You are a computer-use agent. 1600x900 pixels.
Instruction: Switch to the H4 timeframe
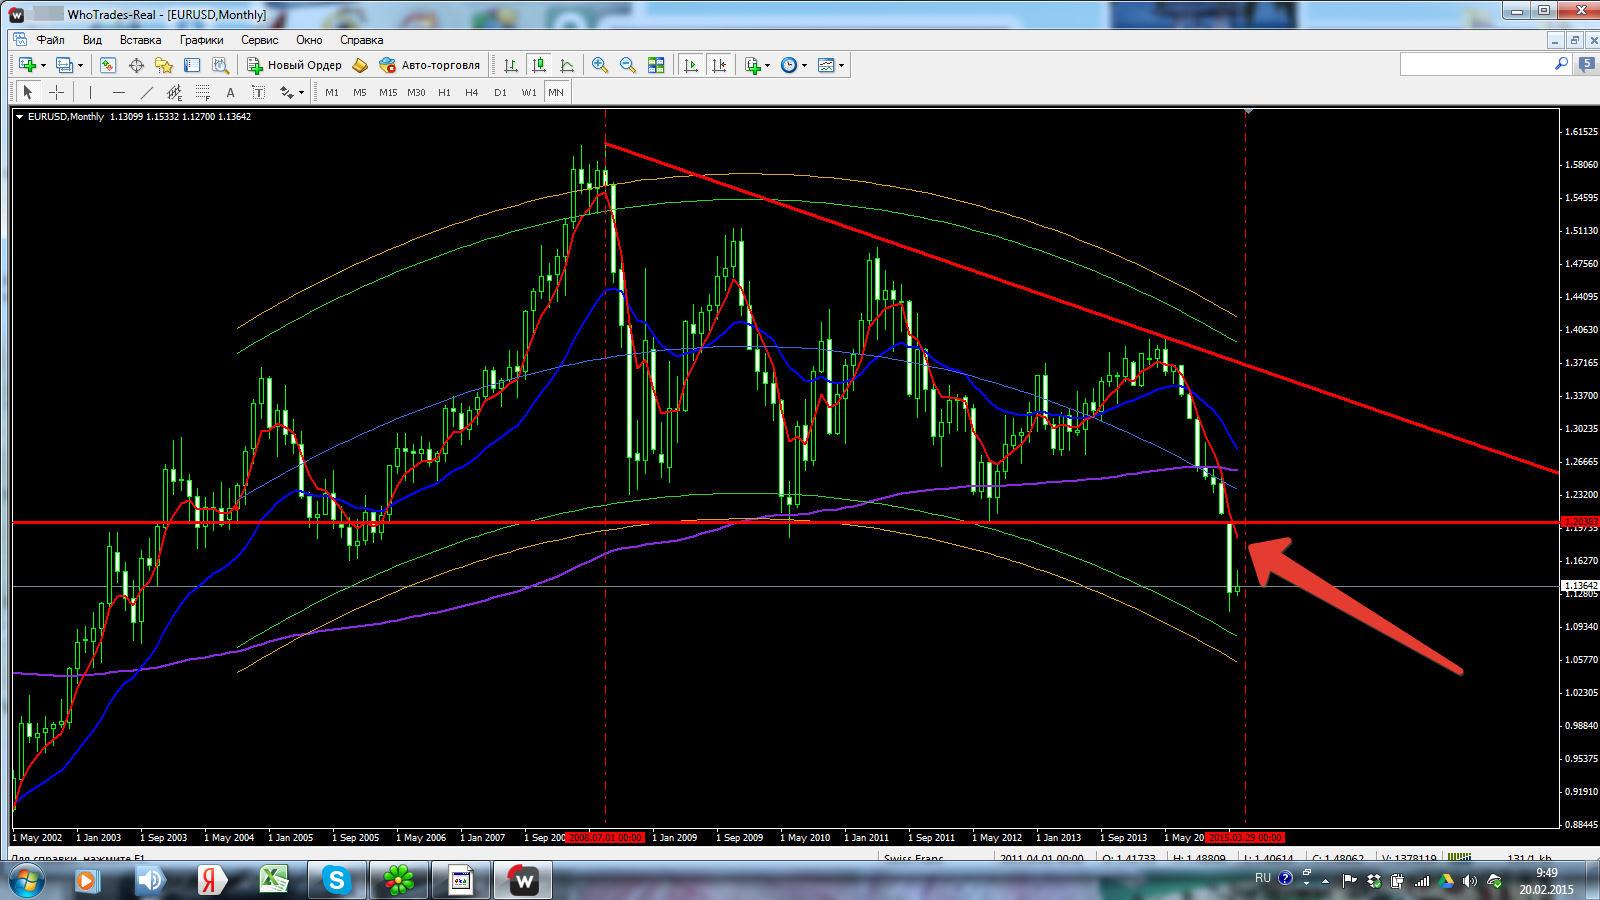pyautogui.click(x=472, y=92)
